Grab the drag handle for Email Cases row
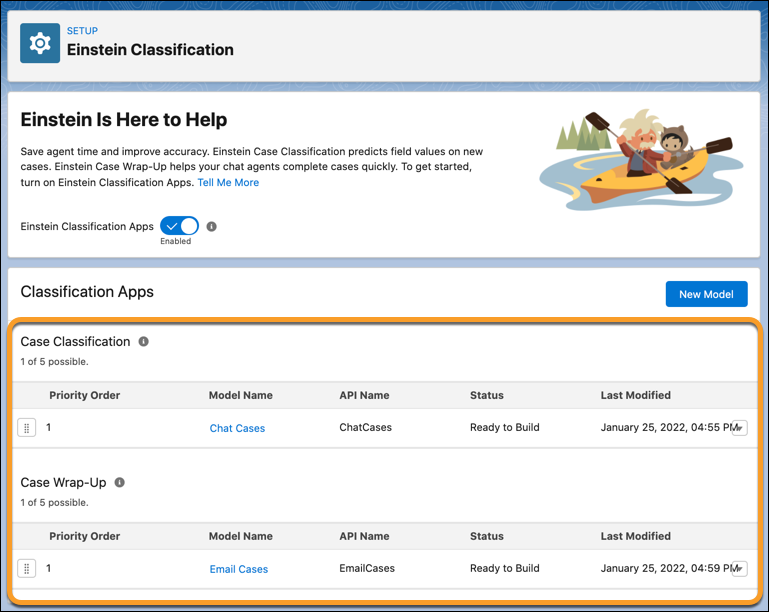The height and width of the screenshot is (612, 769). click(26, 569)
